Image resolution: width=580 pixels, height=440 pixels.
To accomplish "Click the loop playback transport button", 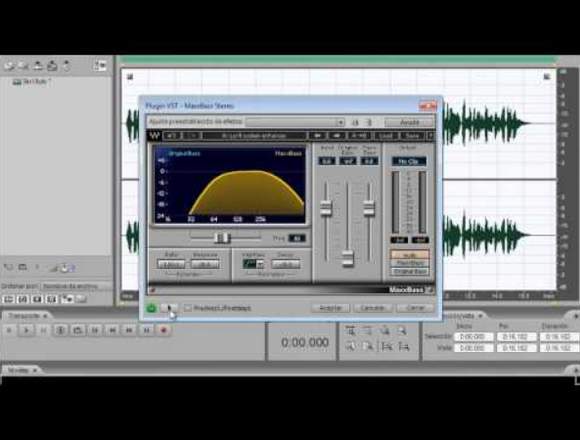I will point(77,330).
